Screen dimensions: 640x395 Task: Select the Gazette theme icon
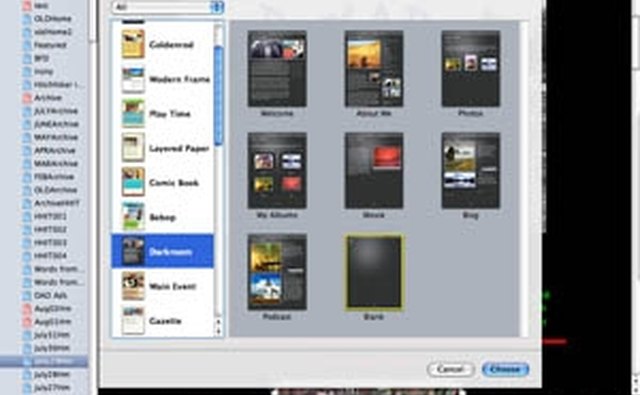[133, 321]
